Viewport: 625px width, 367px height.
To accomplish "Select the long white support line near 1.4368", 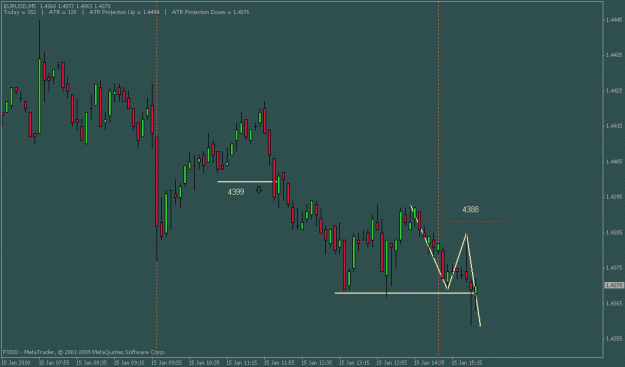I will [x=405, y=293].
